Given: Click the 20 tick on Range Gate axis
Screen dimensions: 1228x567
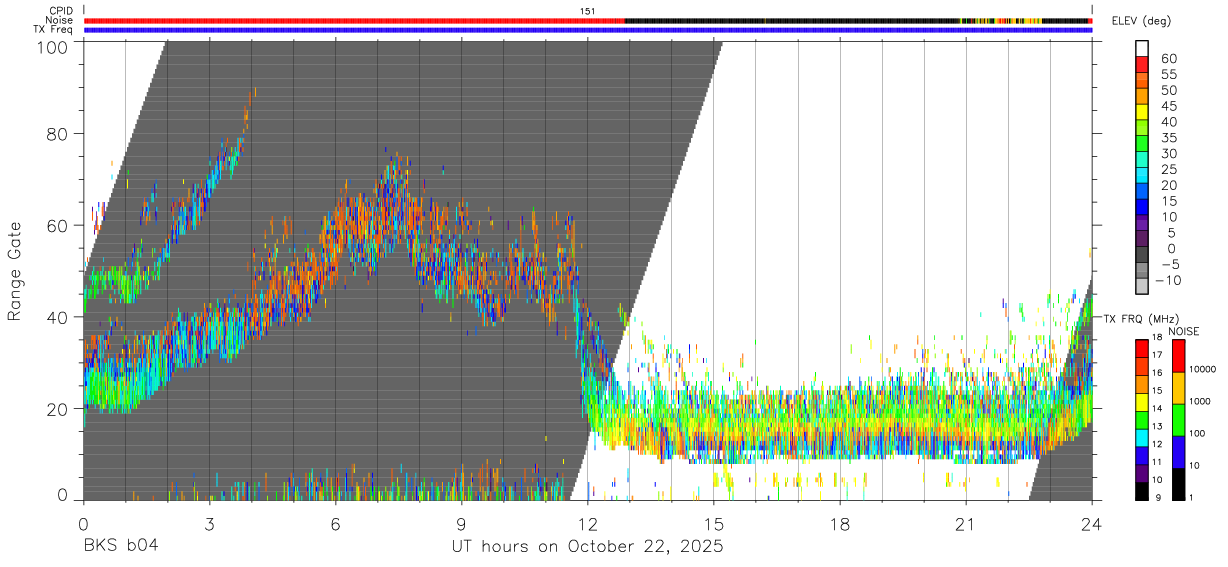Looking at the screenshot, I should point(57,409).
